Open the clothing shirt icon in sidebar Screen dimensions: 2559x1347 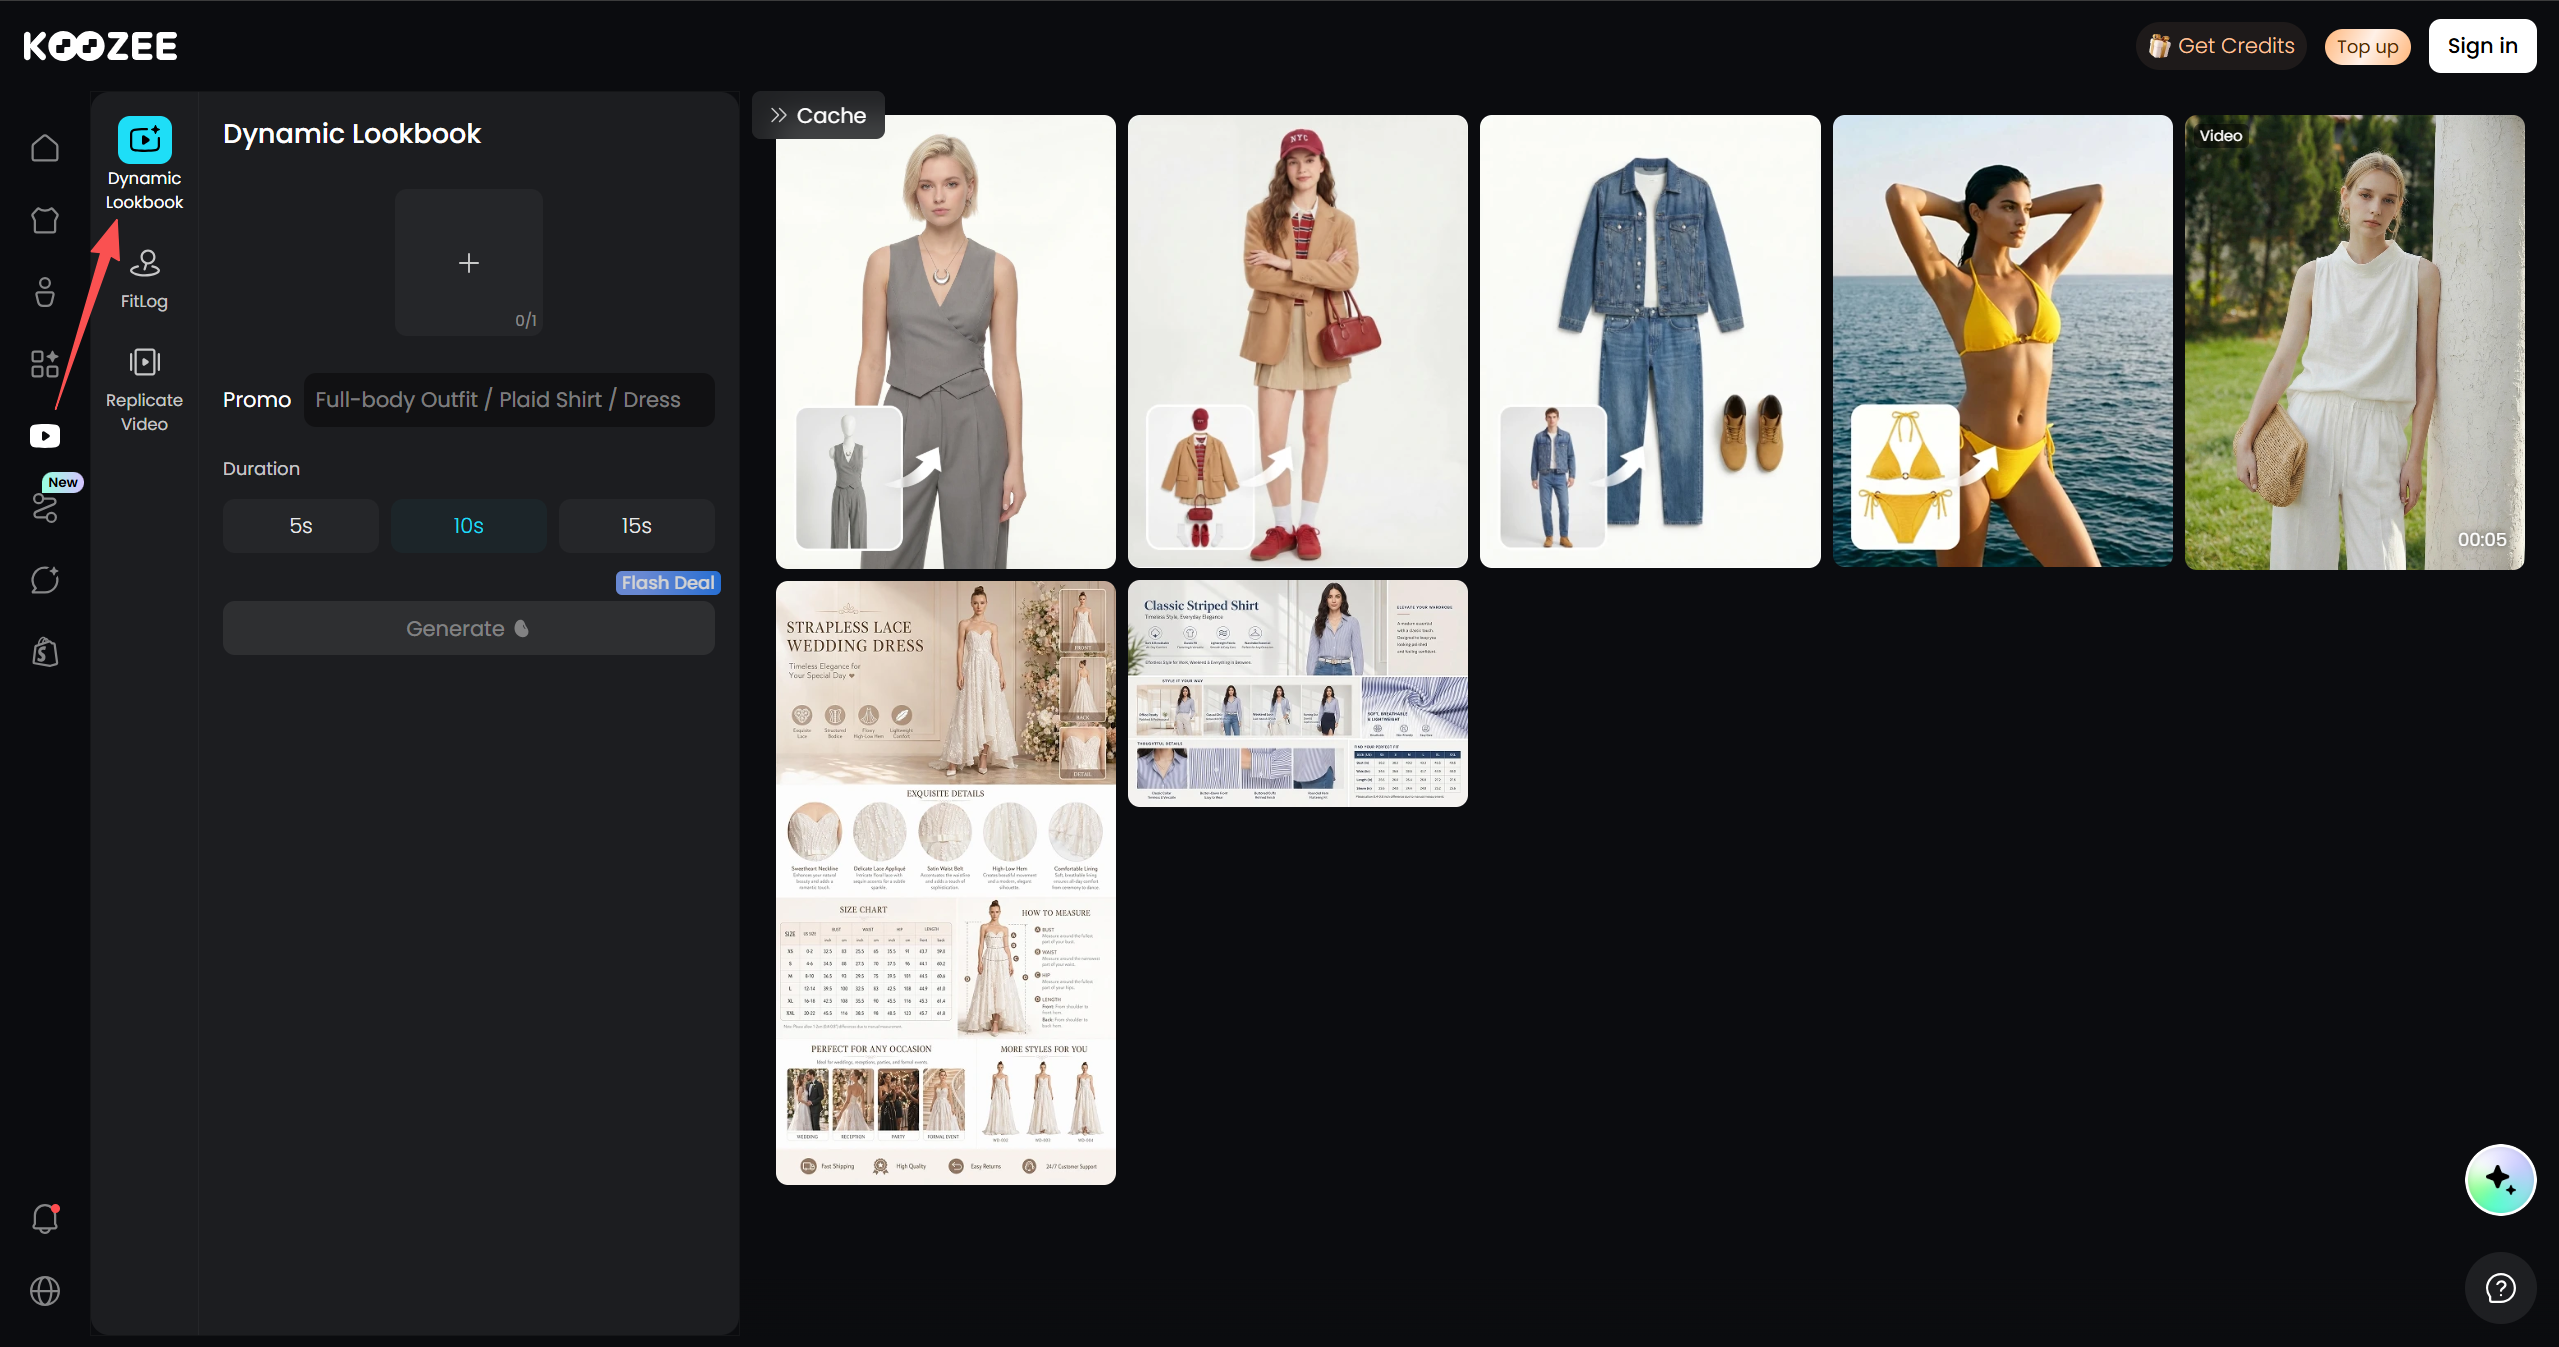tap(45, 220)
